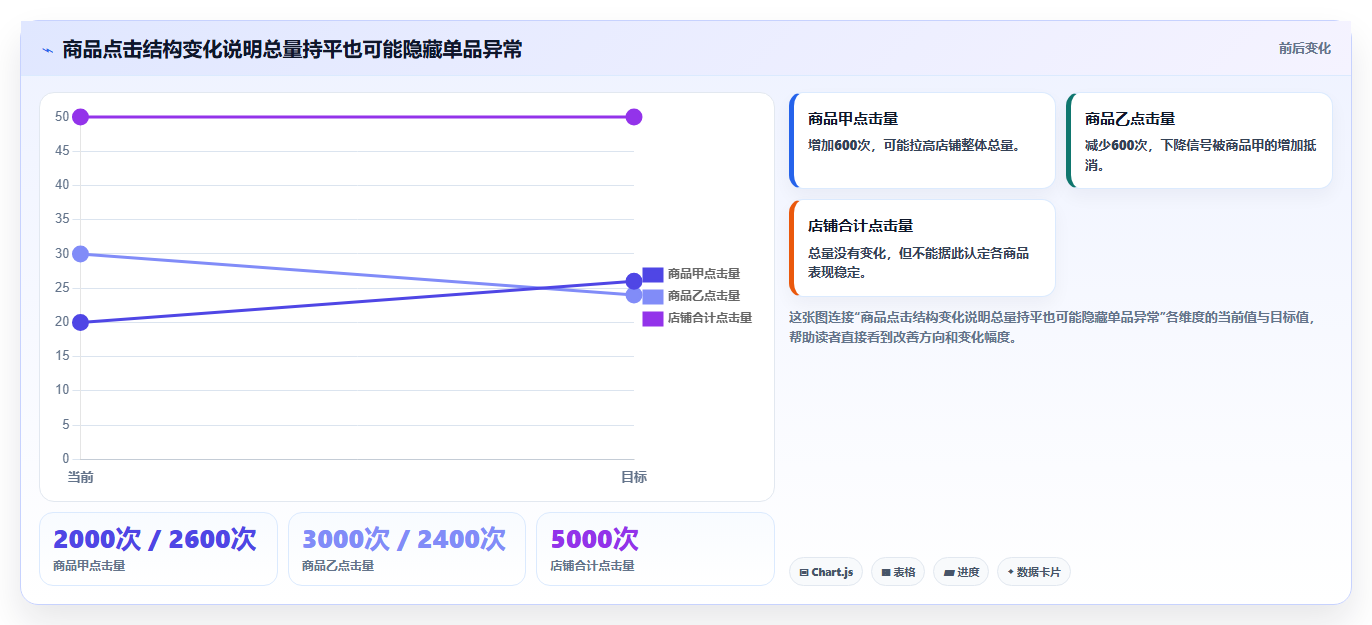Image resolution: width=1372 pixels, height=625 pixels.
Task: Click 商品甲点击量 caption under 2000次 stat
Action: 89,566
